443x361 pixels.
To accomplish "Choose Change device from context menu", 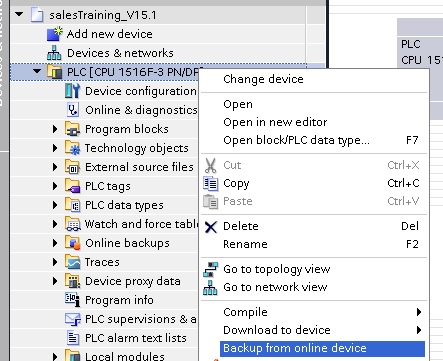I will coord(263,79).
